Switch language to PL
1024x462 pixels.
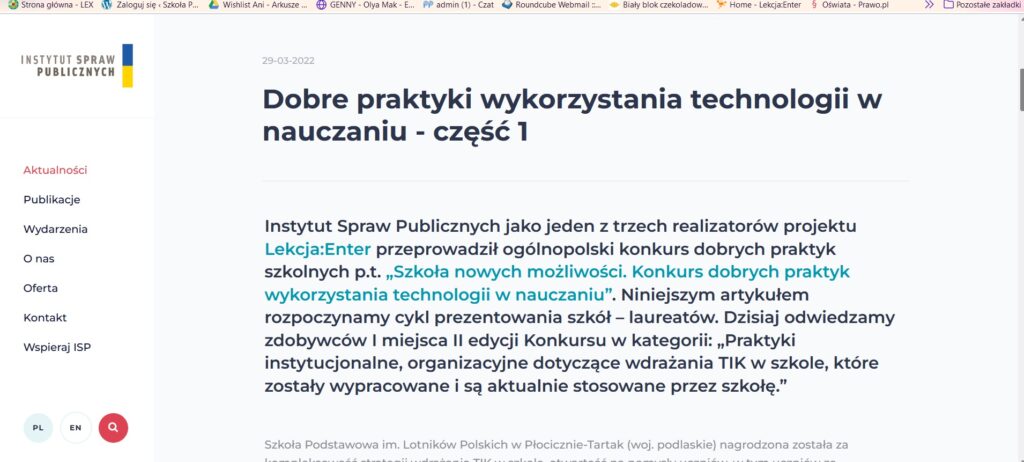pyautogui.click(x=38, y=427)
